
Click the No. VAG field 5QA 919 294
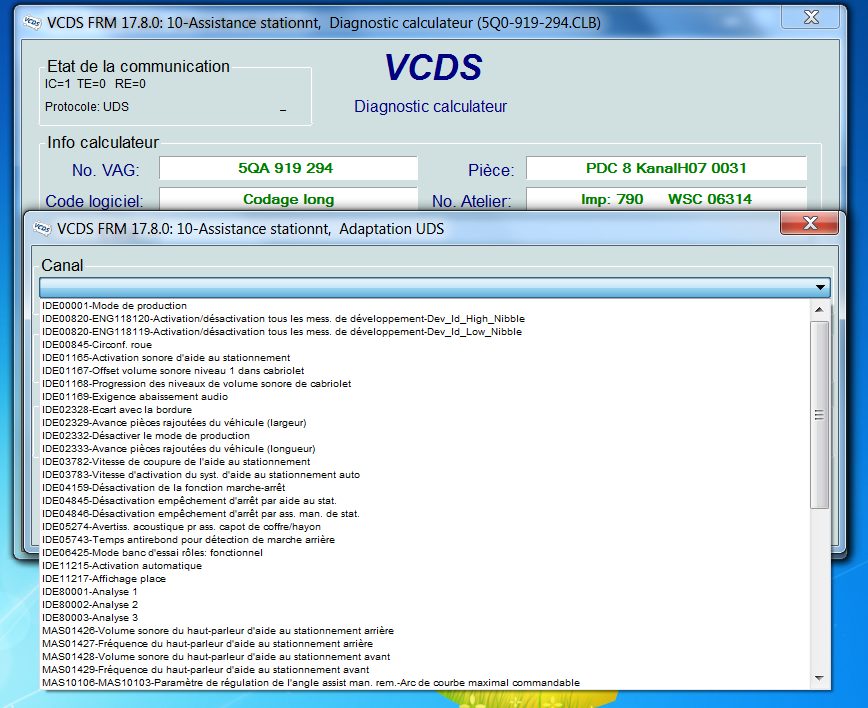(x=288, y=169)
